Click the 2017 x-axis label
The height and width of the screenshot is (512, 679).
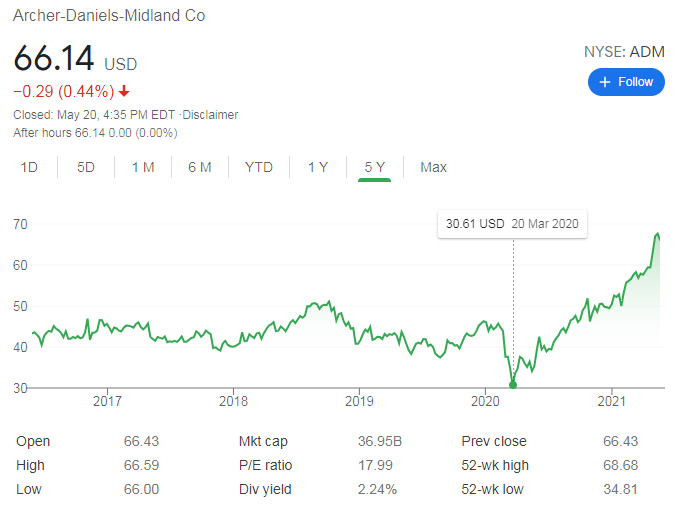click(x=107, y=401)
